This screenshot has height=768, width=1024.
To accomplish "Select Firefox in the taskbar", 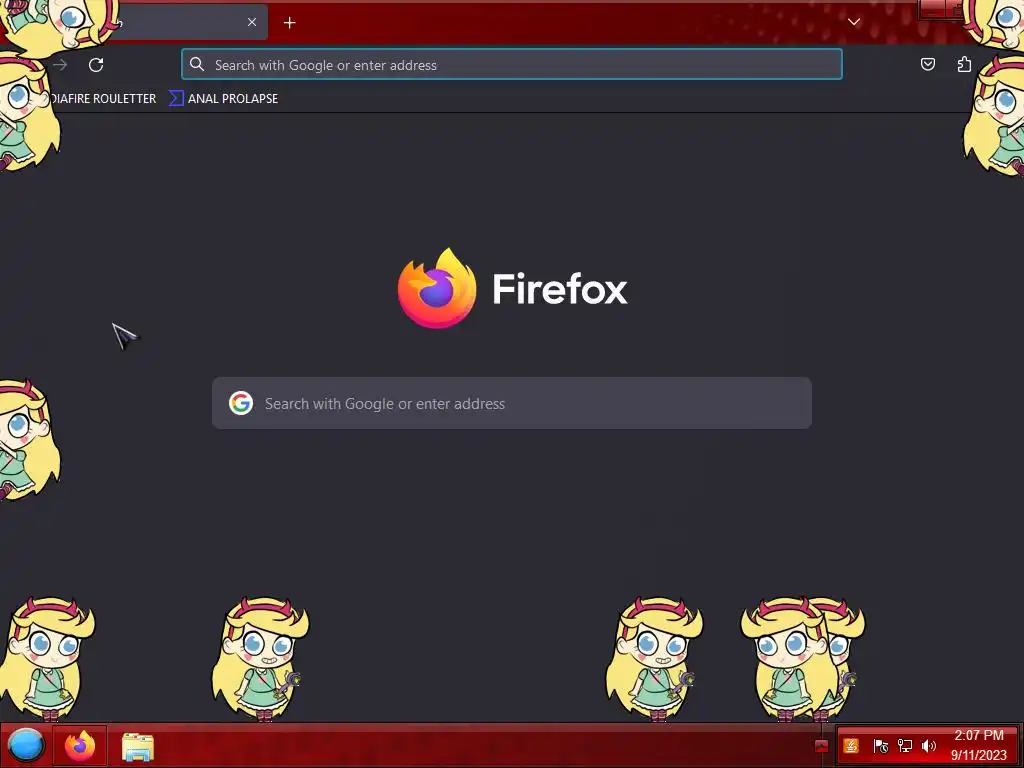I will click(x=80, y=745).
